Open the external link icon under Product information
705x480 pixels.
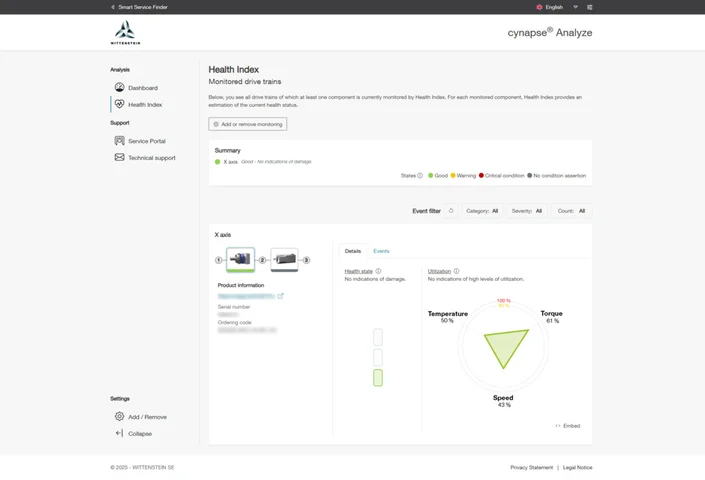(281, 296)
